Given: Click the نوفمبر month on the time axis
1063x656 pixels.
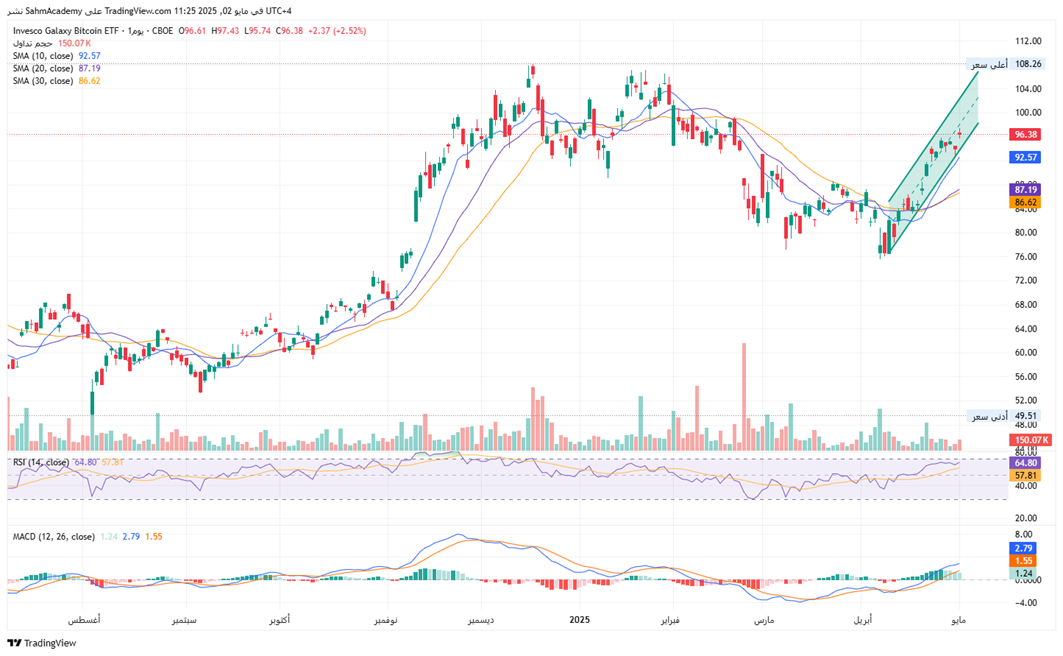Looking at the screenshot, I should (387, 620).
